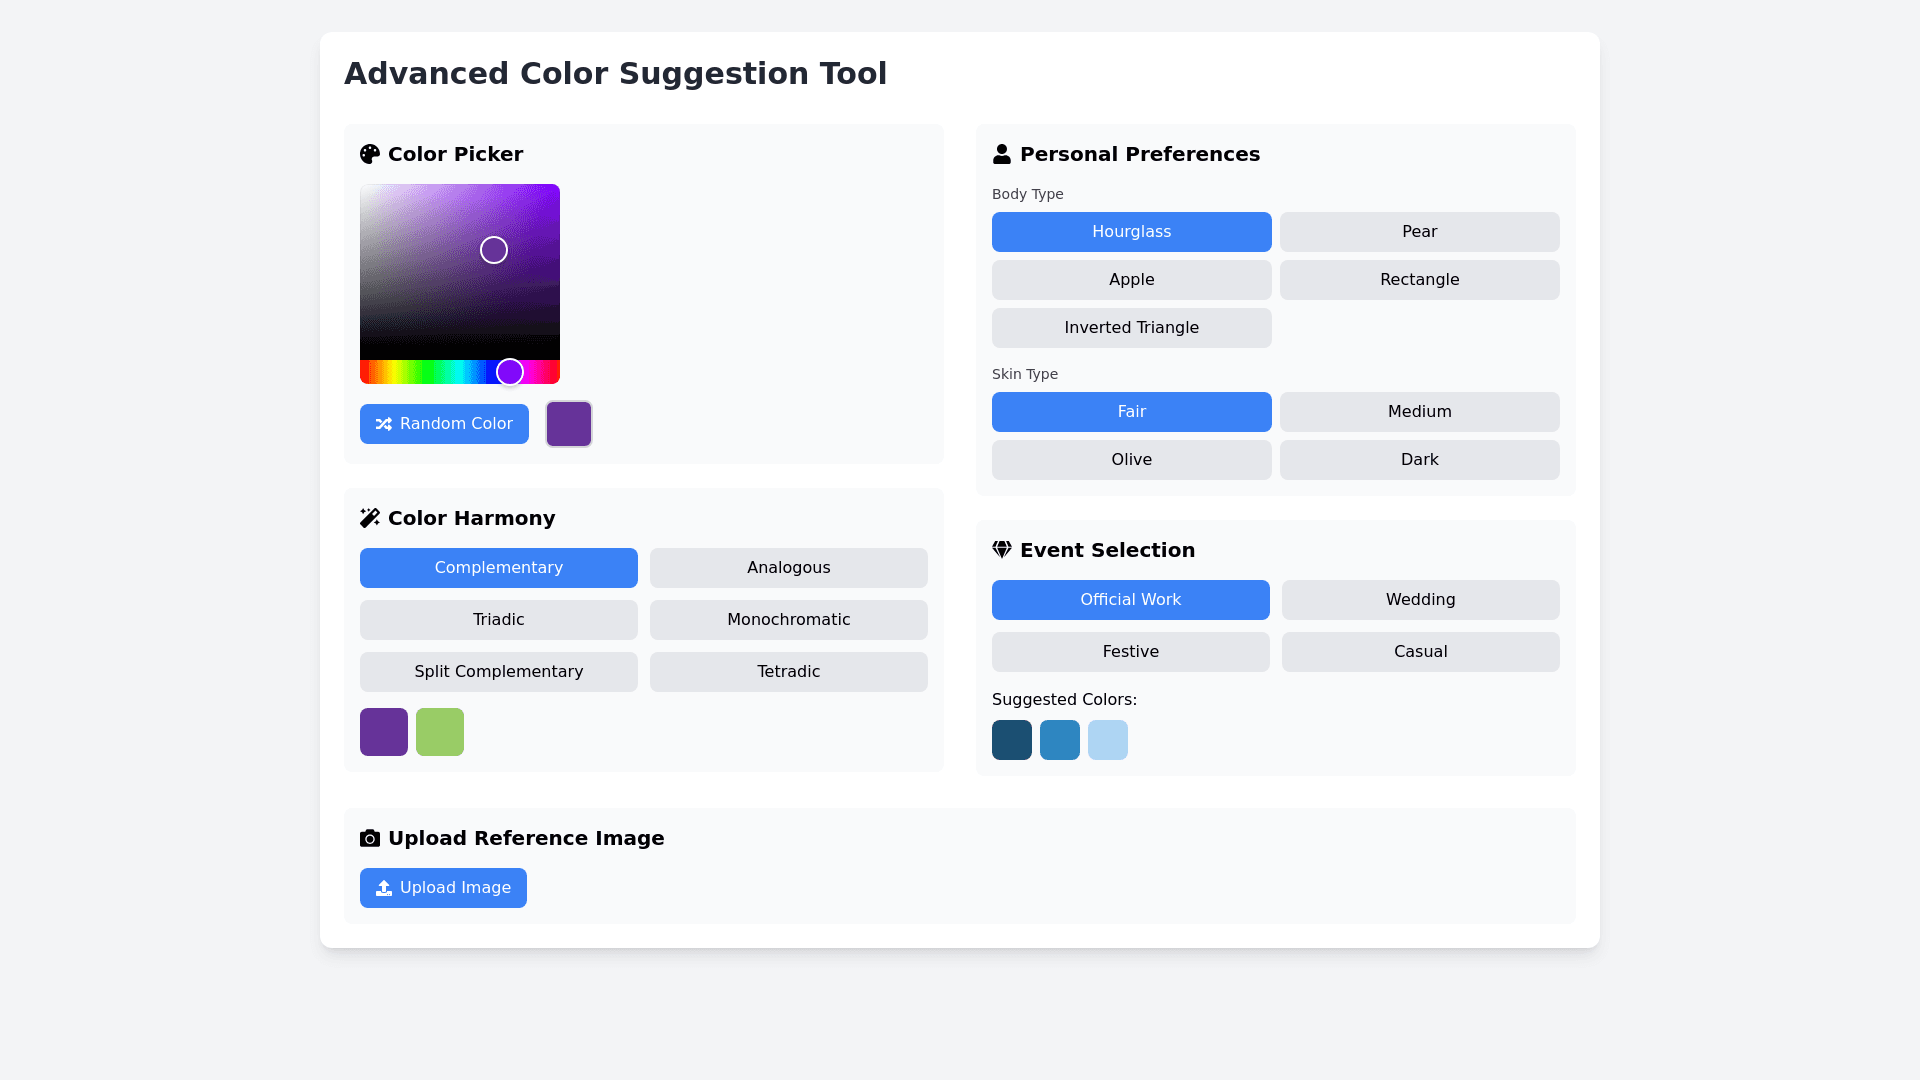Viewport: 1920px width, 1080px height.
Task: Switch harmony to Split Complementary
Action: (498, 672)
